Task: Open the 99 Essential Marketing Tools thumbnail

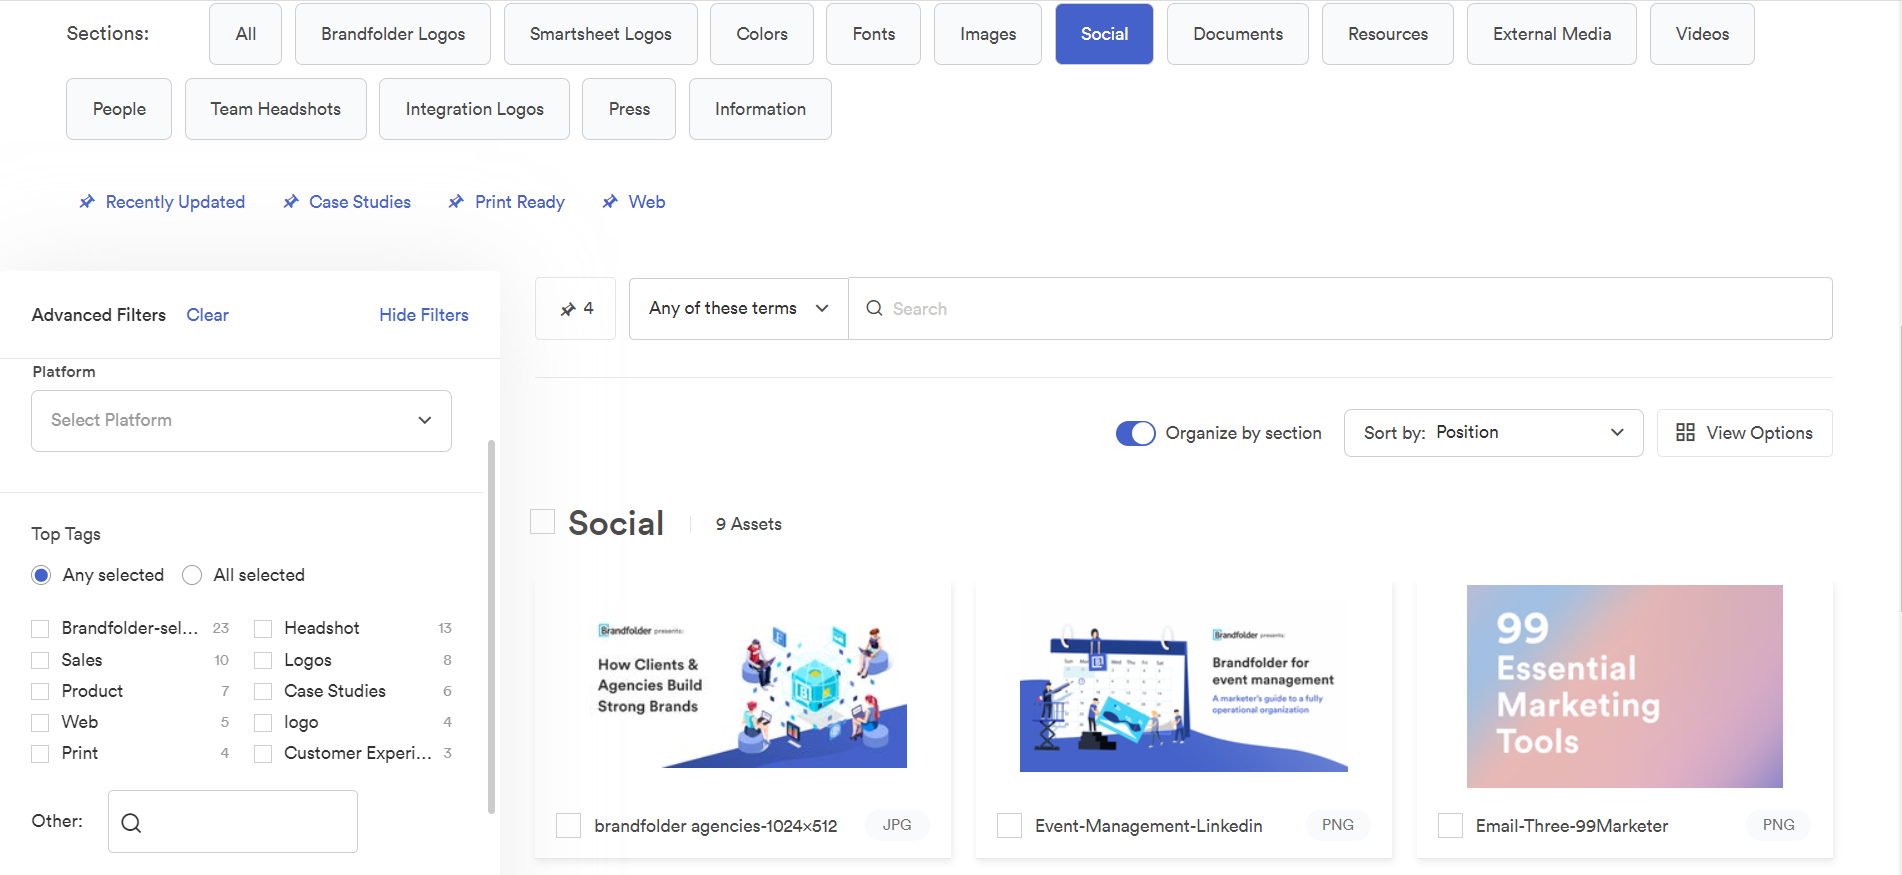Action: click(x=1625, y=686)
